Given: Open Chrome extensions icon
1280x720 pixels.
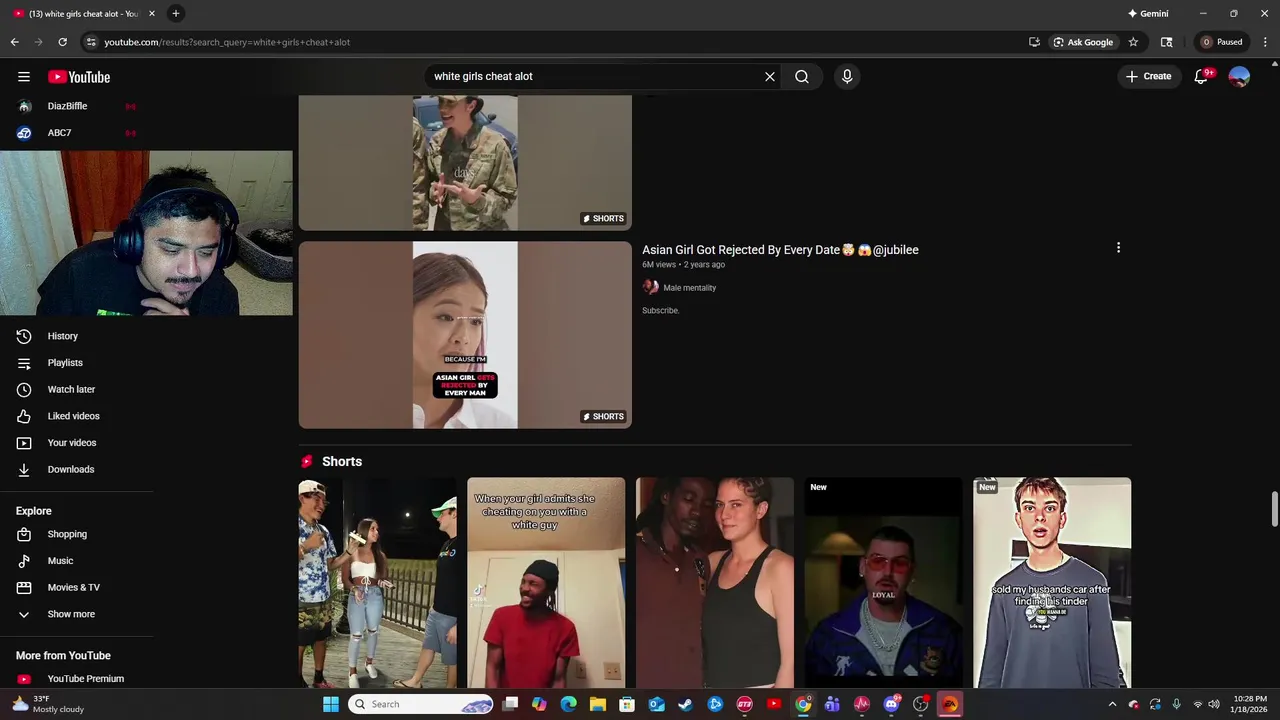Looking at the screenshot, I should [1166, 42].
